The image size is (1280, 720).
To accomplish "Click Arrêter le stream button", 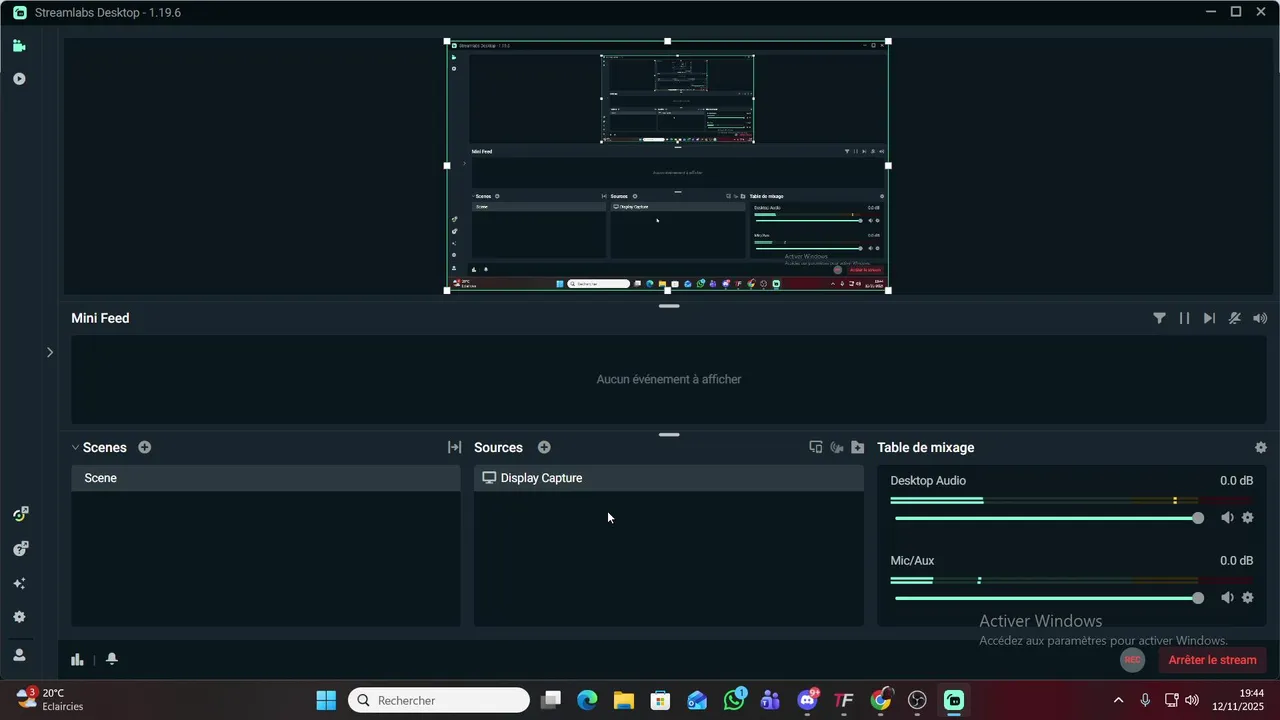I will coord(1212,660).
